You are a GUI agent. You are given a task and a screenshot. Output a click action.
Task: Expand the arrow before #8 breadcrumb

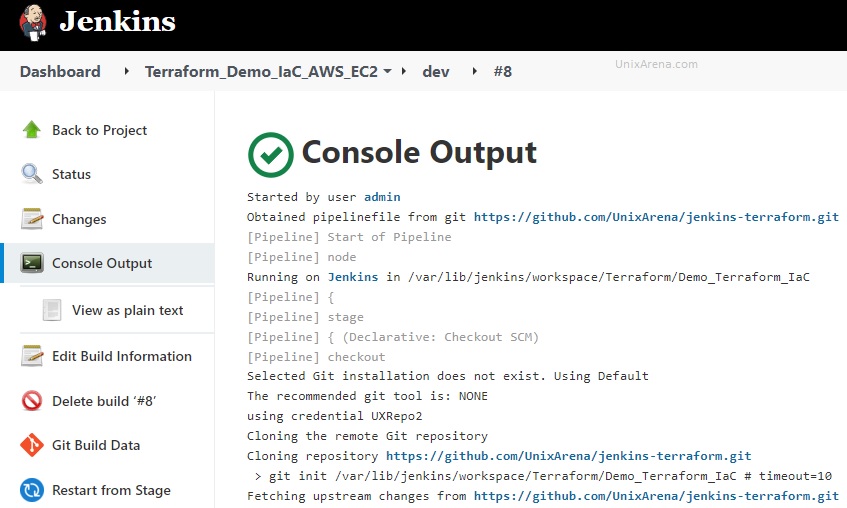coord(474,71)
